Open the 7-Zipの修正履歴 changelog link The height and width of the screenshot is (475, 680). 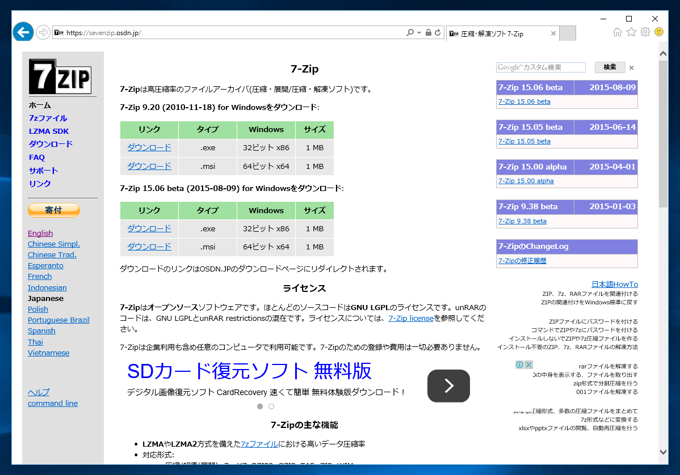coord(522,261)
